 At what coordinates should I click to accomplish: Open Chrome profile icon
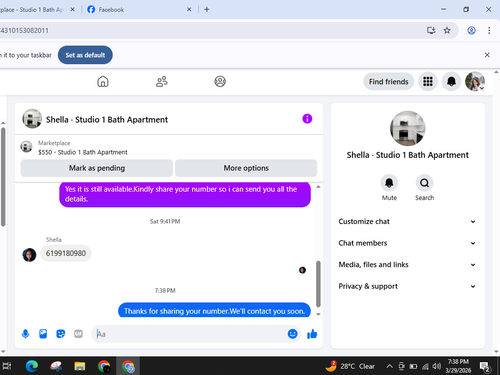pyautogui.click(x=471, y=31)
